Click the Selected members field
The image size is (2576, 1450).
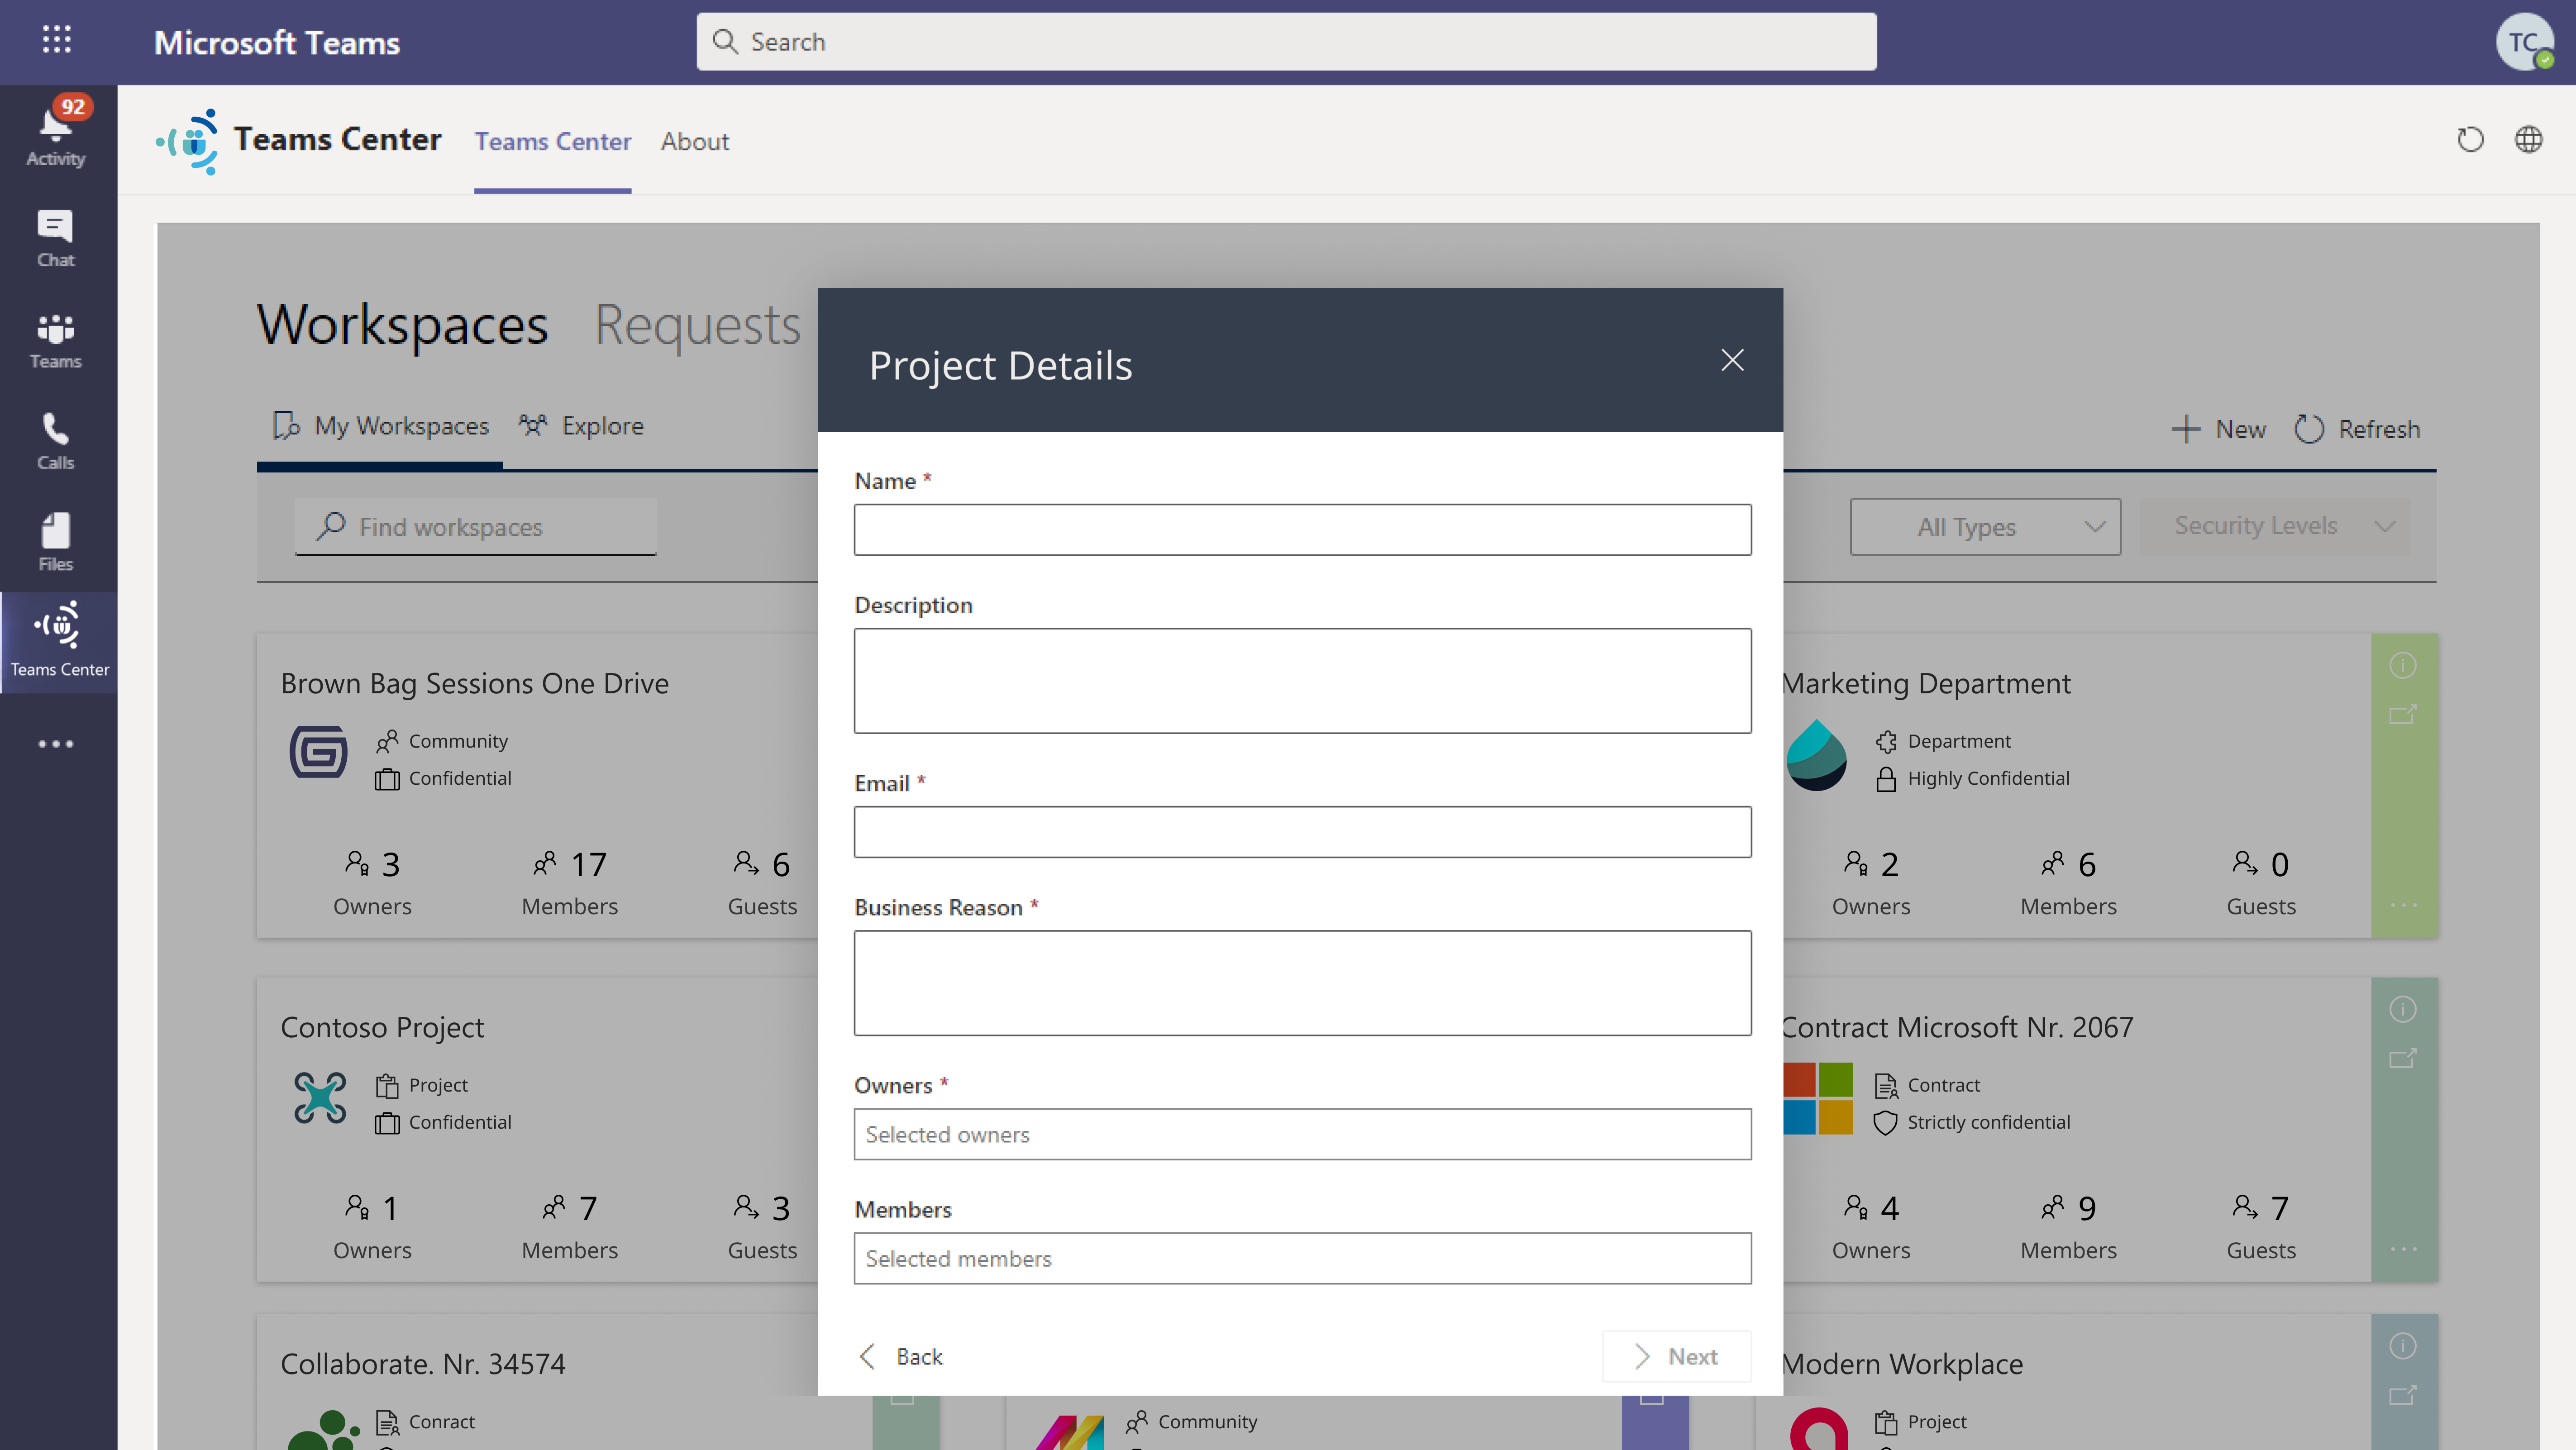coord(1302,1258)
